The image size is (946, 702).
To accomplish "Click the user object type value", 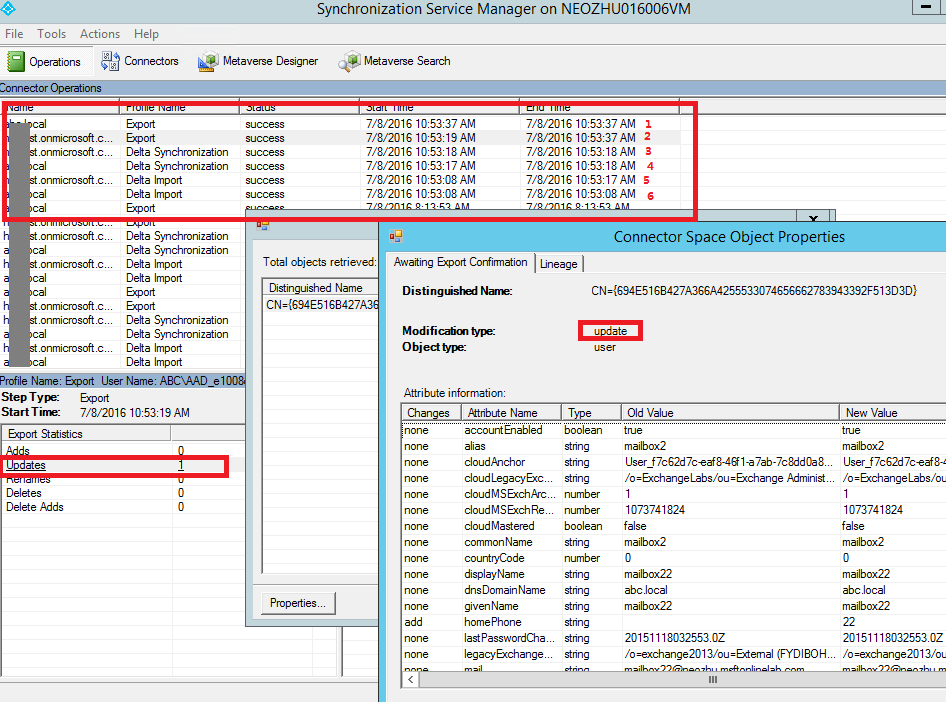I will click(605, 347).
